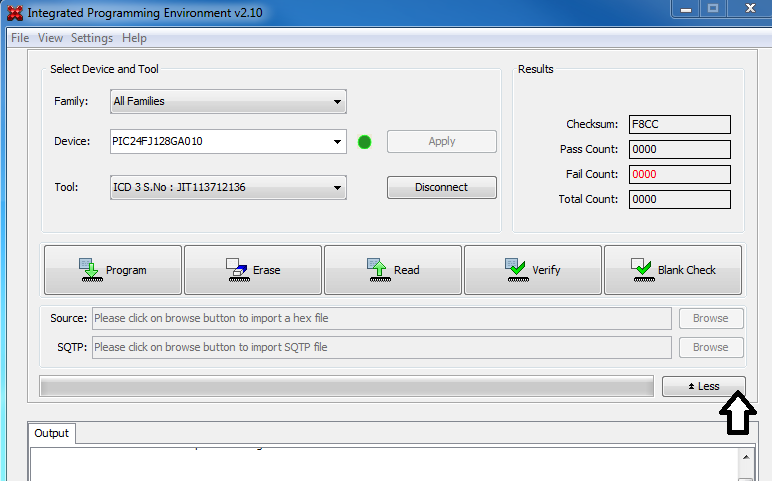This screenshot has width=772, height=481.
Task: Open the View menu
Action: (50, 38)
